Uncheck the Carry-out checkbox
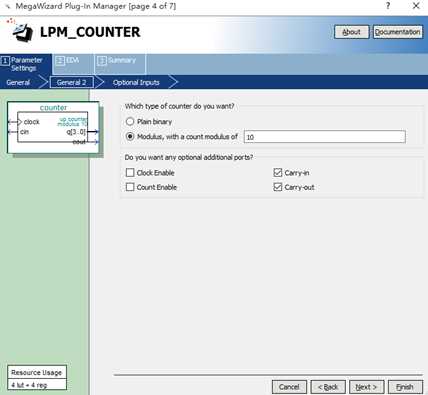 click(278, 187)
